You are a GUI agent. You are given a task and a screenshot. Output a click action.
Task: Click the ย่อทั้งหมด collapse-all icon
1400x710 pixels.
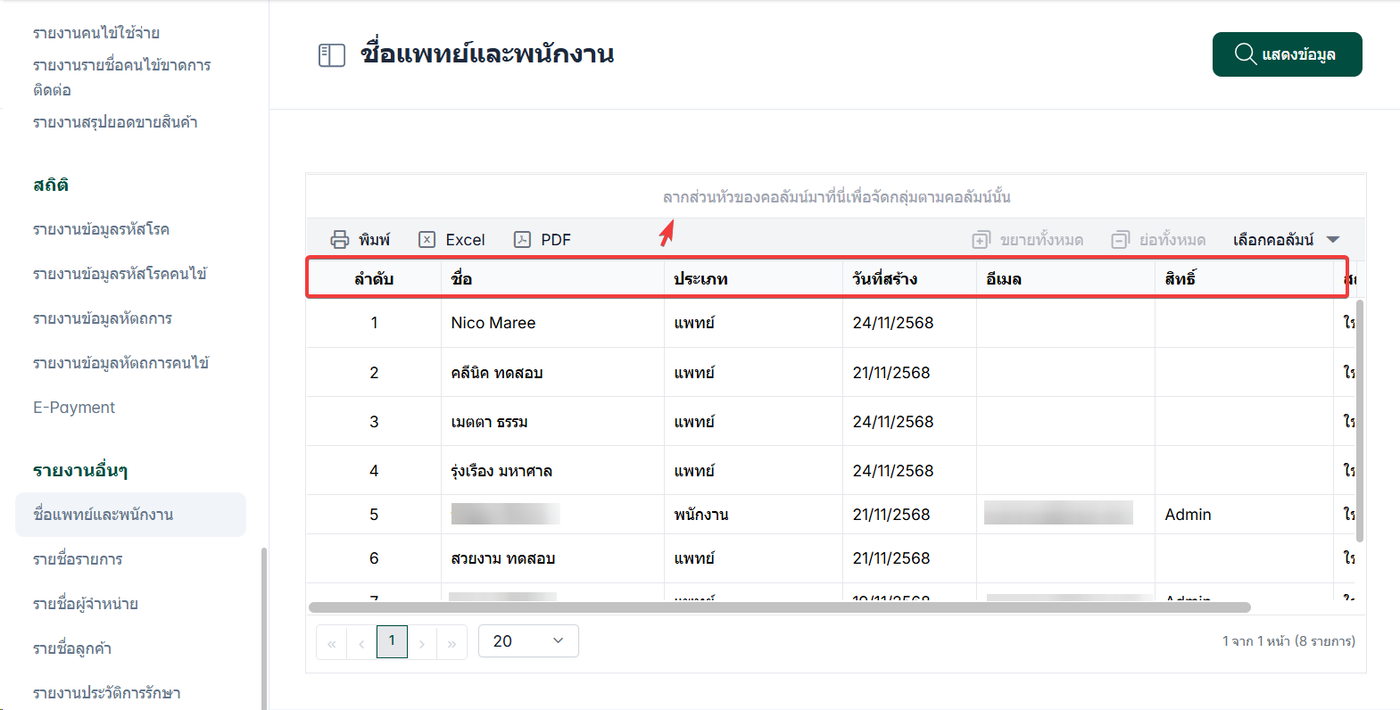point(1120,240)
